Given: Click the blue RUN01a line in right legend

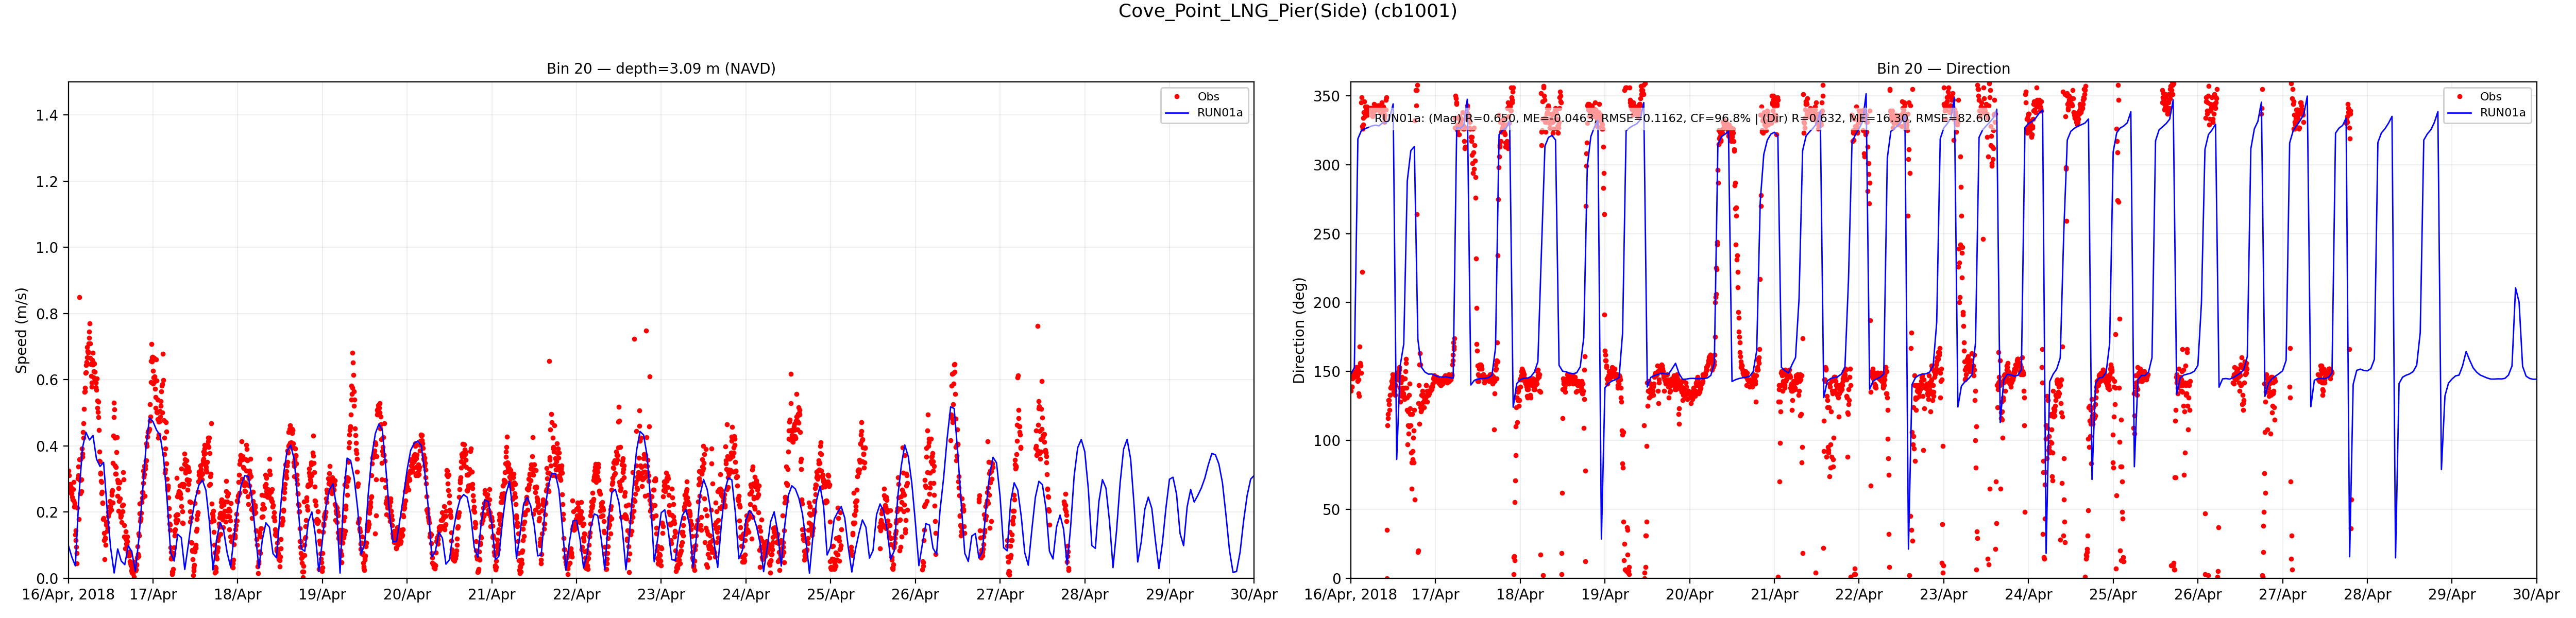Looking at the screenshot, I should coord(2459,113).
